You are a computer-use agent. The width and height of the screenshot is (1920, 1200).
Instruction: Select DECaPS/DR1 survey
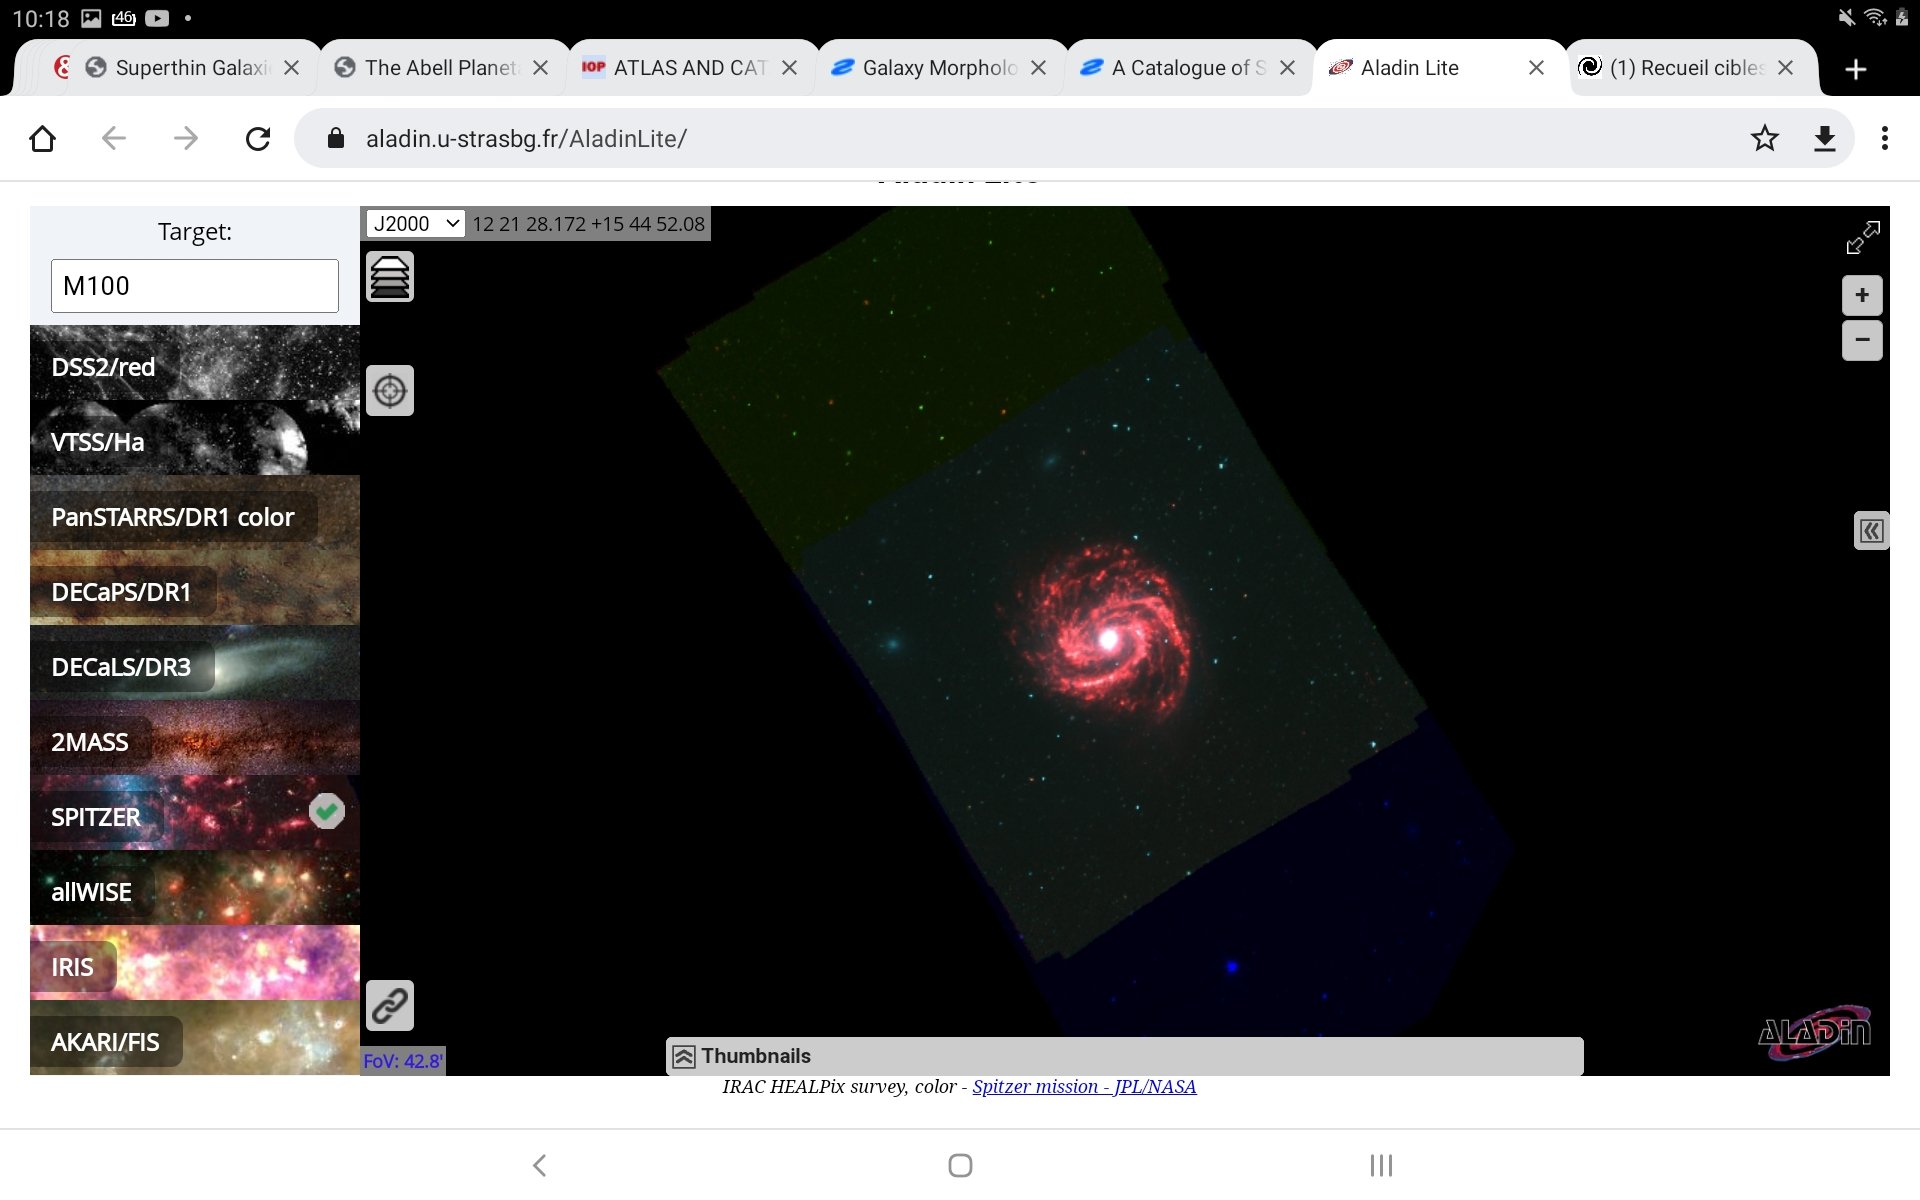[x=195, y=588]
